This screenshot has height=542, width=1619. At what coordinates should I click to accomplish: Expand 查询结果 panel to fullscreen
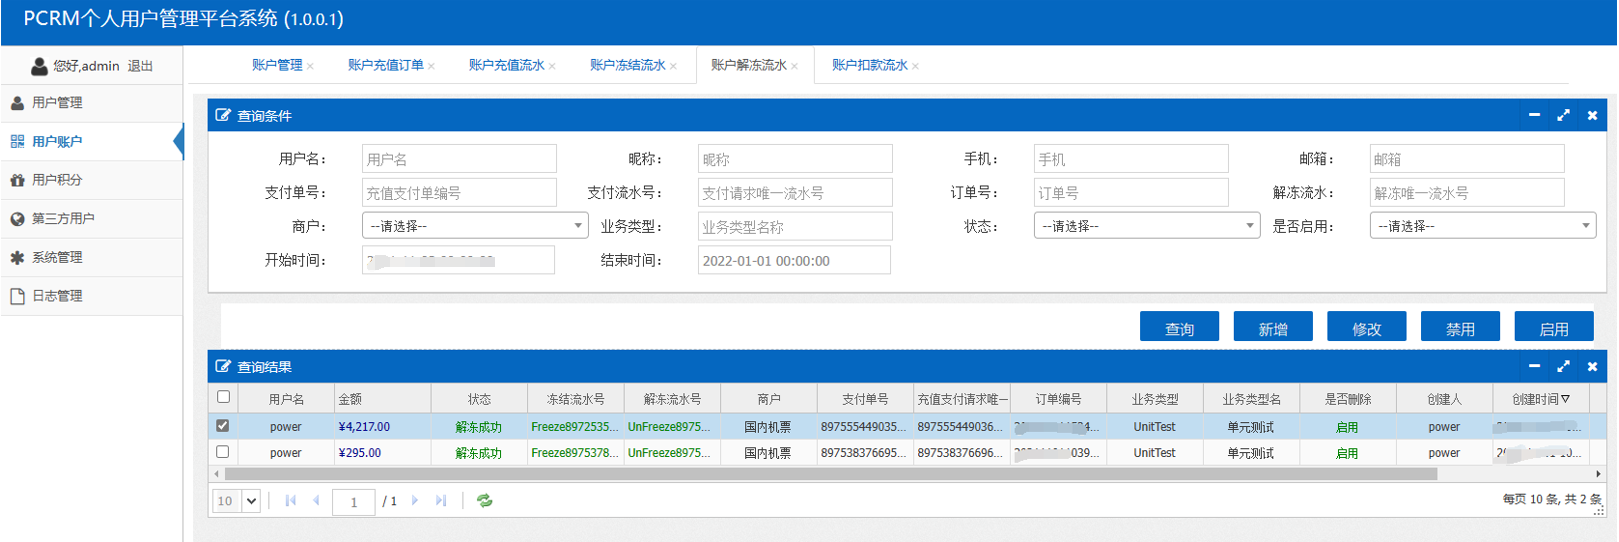coord(1563,366)
